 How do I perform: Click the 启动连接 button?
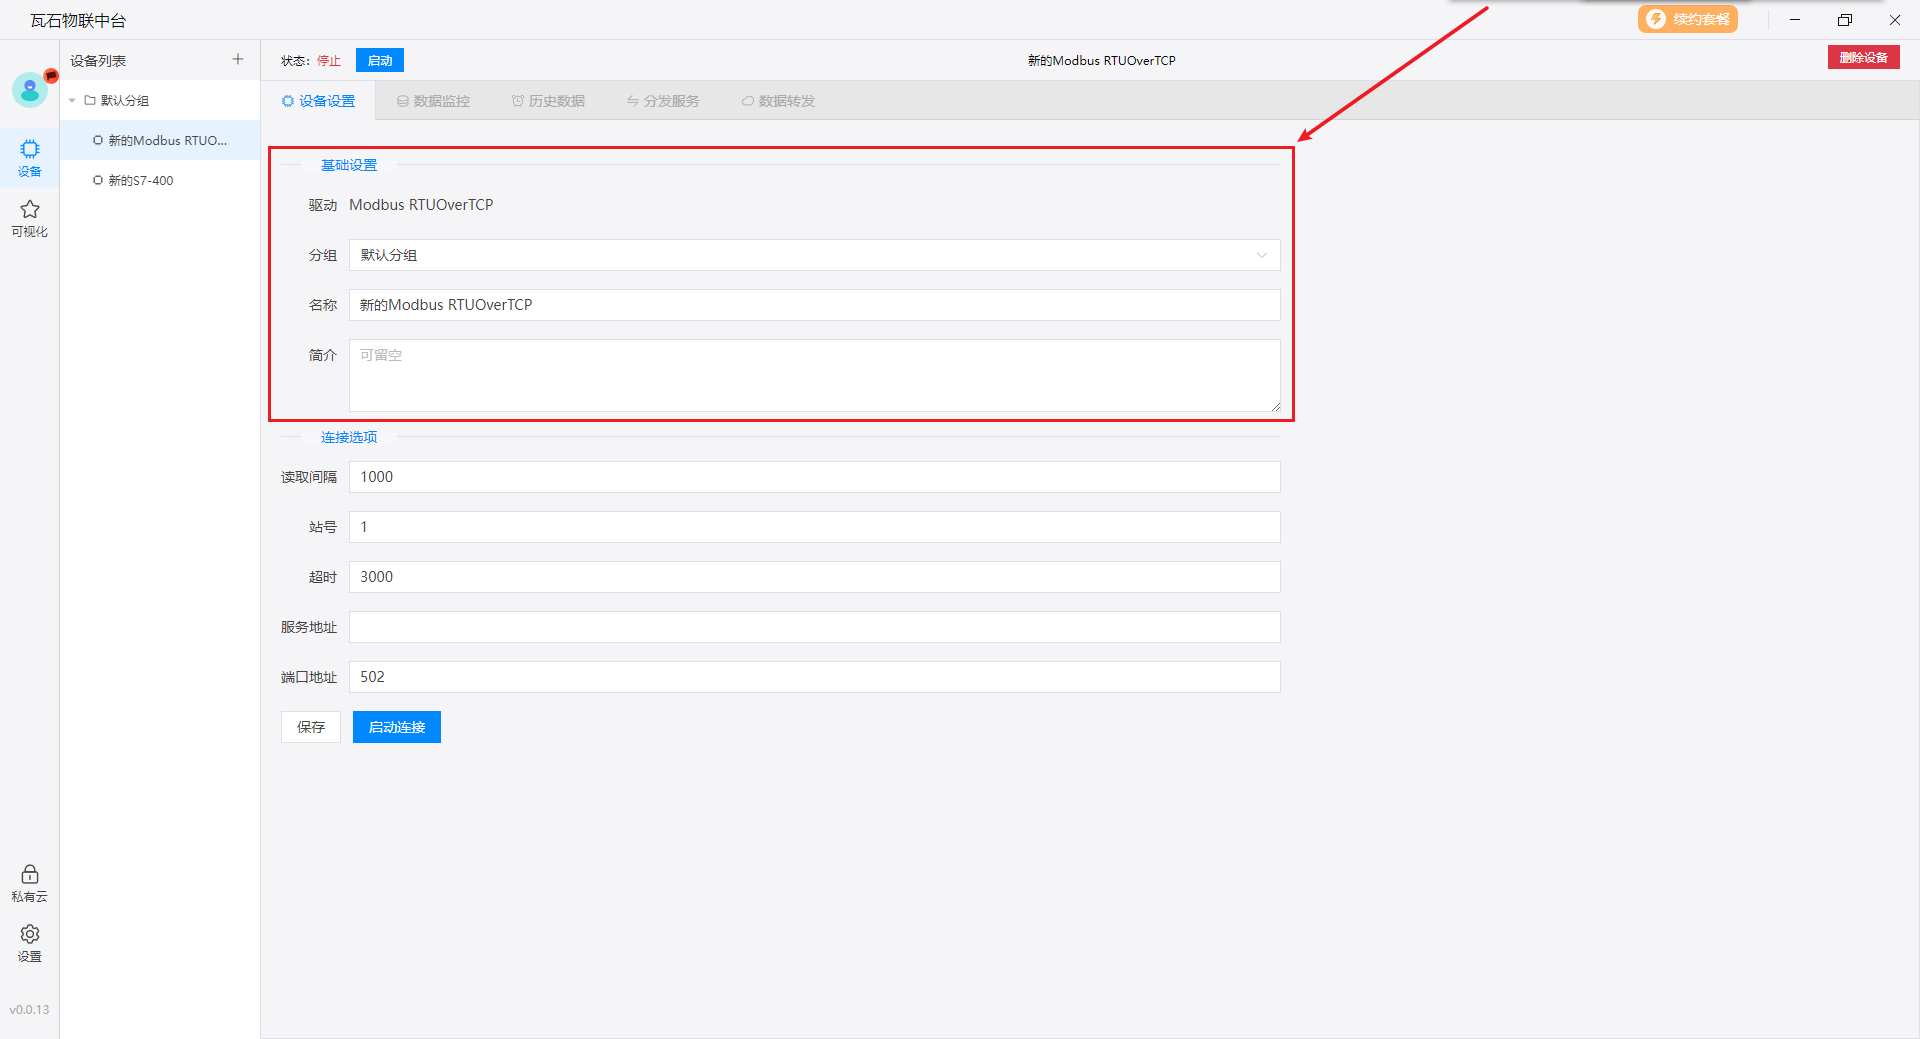tap(397, 727)
